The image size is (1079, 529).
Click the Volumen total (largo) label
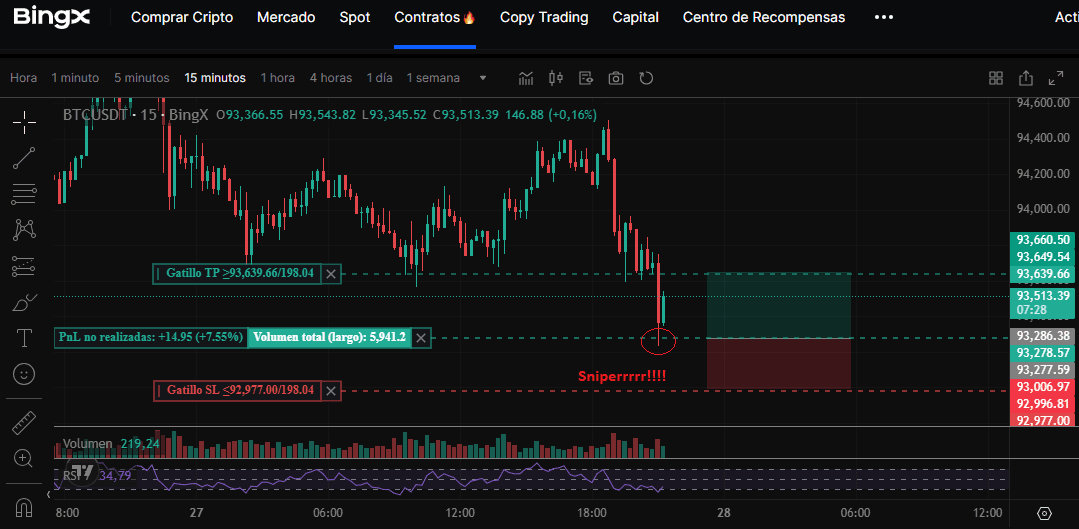(329, 338)
